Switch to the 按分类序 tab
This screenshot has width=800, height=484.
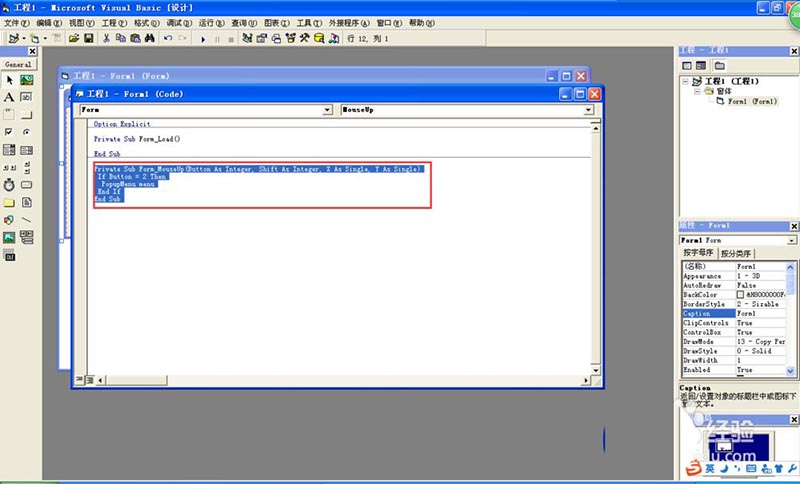pos(736,253)
